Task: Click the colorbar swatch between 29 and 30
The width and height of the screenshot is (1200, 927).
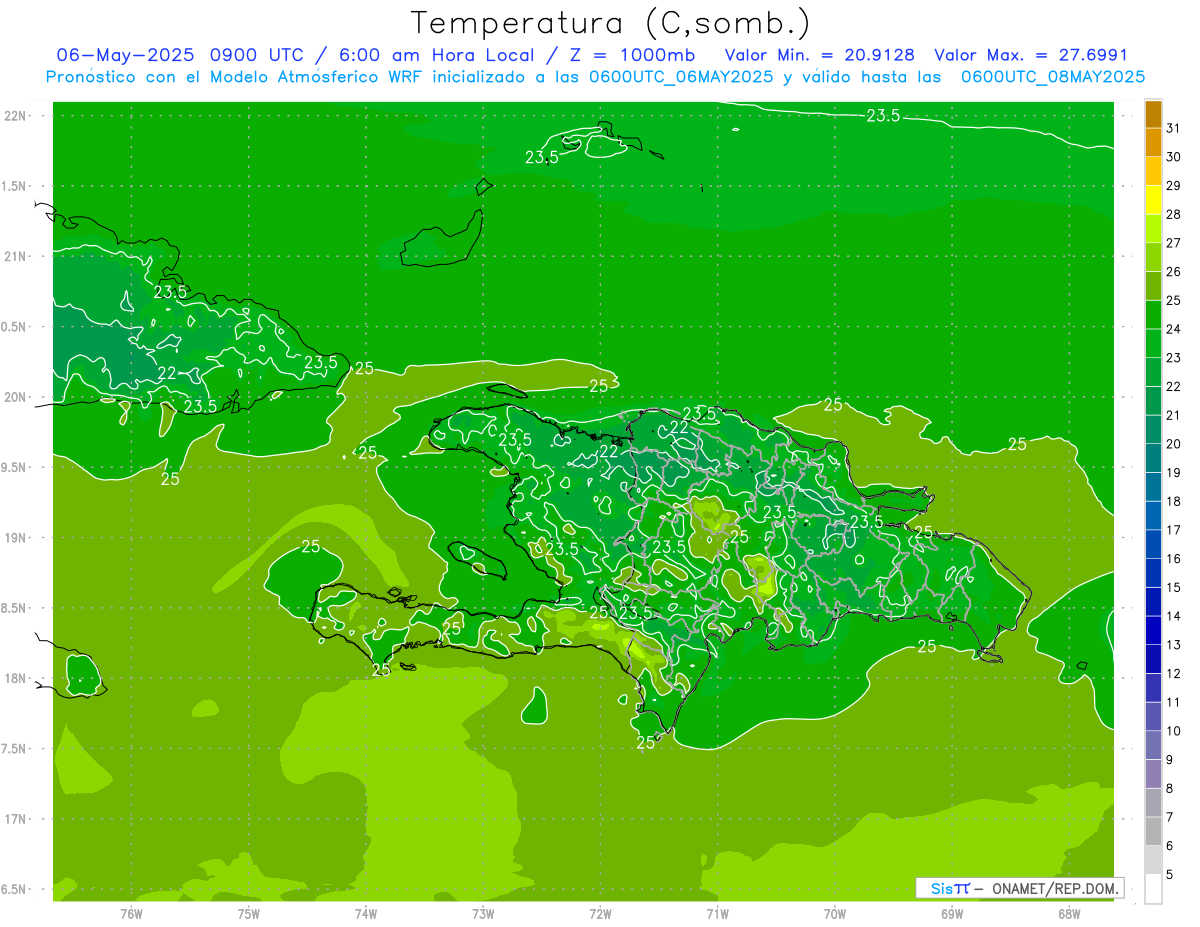Action: coord(1153,171)
